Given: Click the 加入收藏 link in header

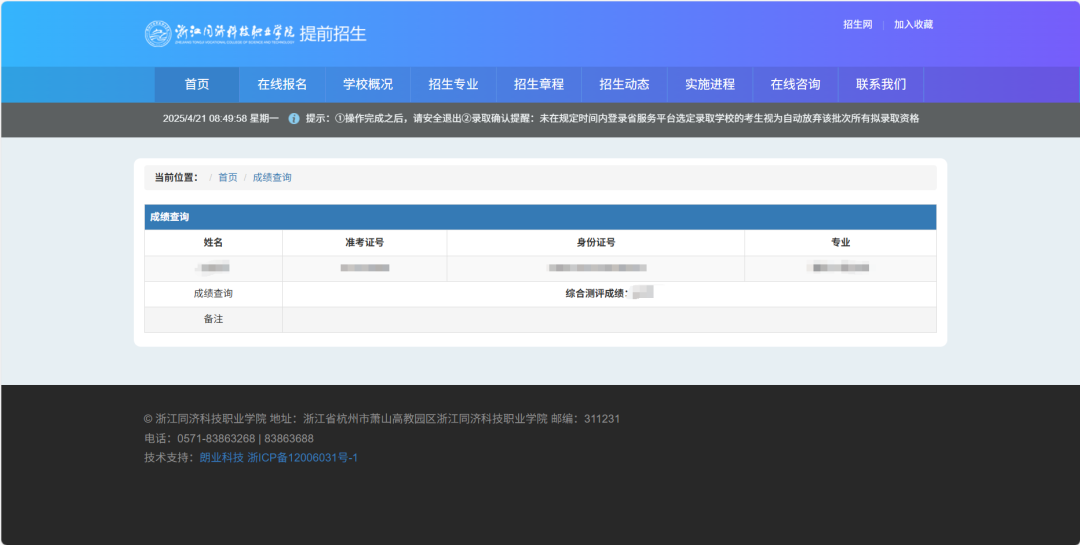Looking at the screenshot, I should (913, 24).
